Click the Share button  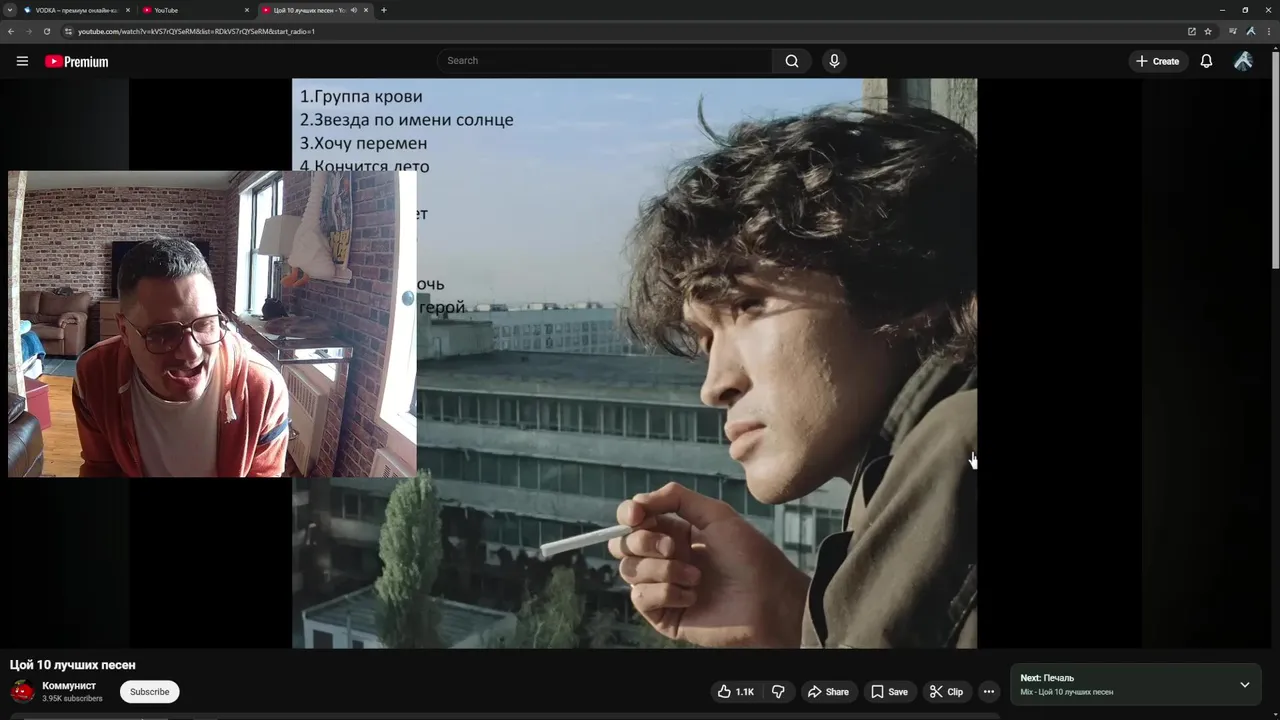point(828,692)
